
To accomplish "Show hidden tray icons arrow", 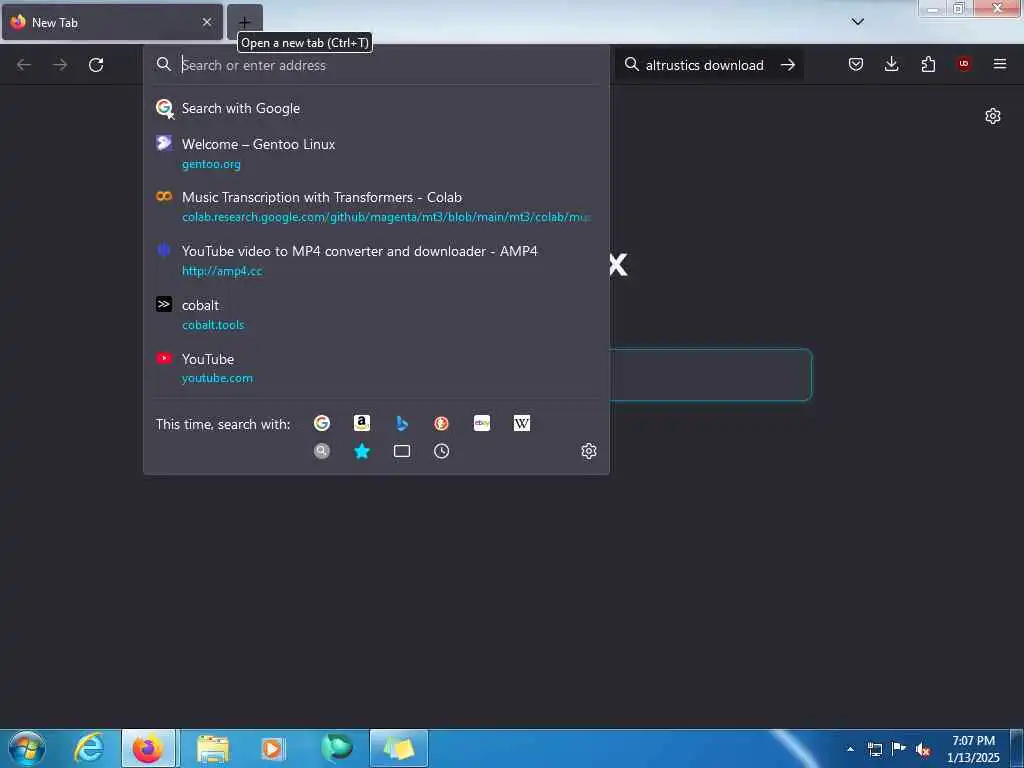I will coord(850,749).
